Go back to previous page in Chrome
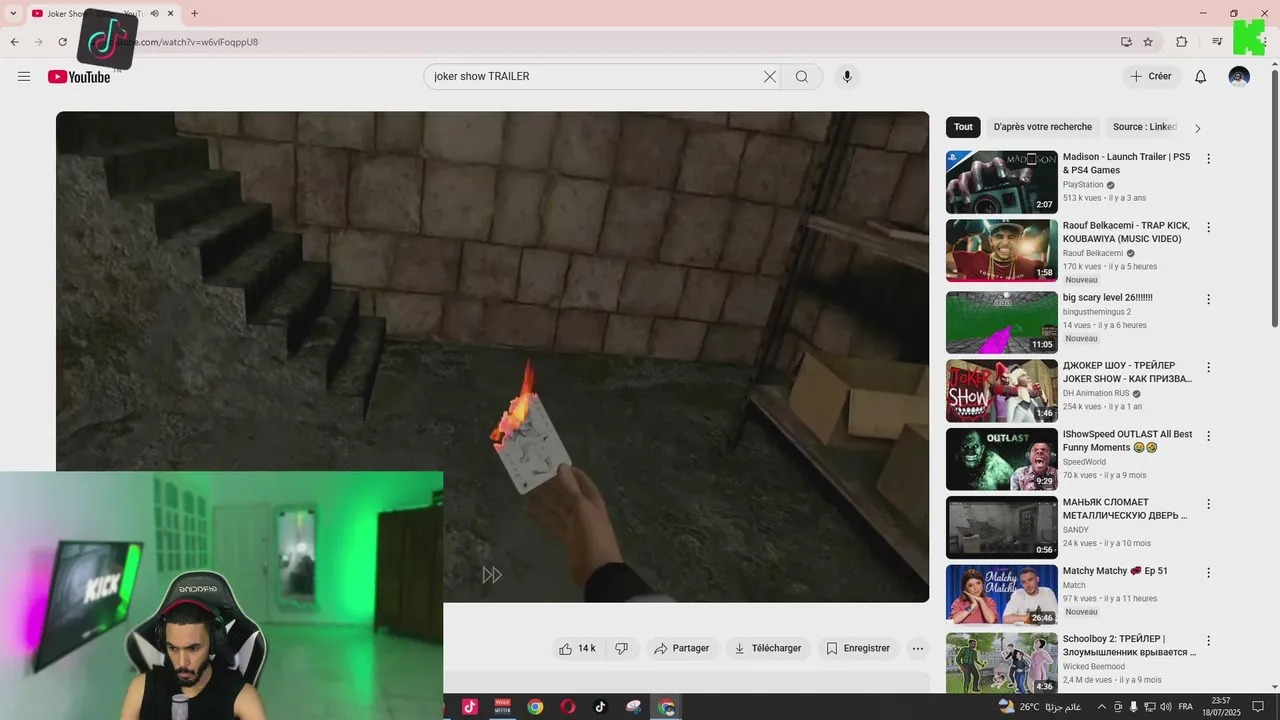 point(14,42)
